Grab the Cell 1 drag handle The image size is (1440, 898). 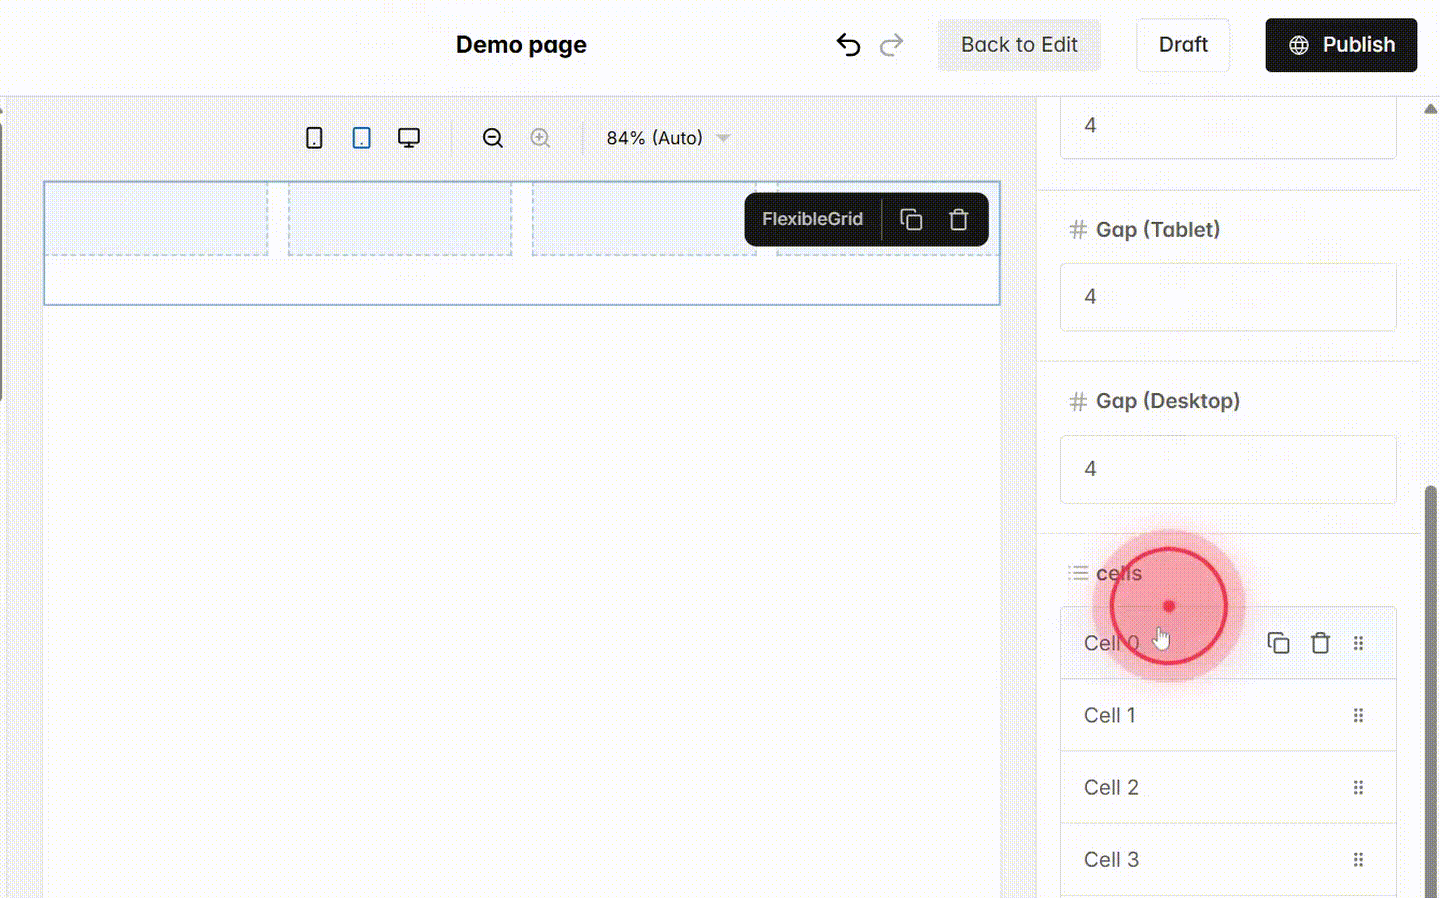(1358, 715)
